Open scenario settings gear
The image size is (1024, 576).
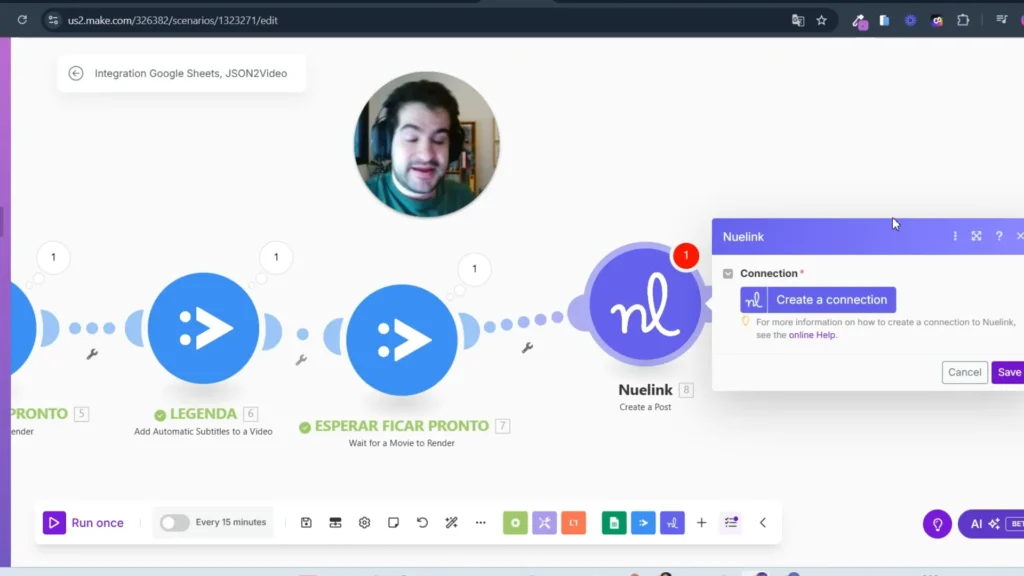pyautogui.click(x=364, y=522)
